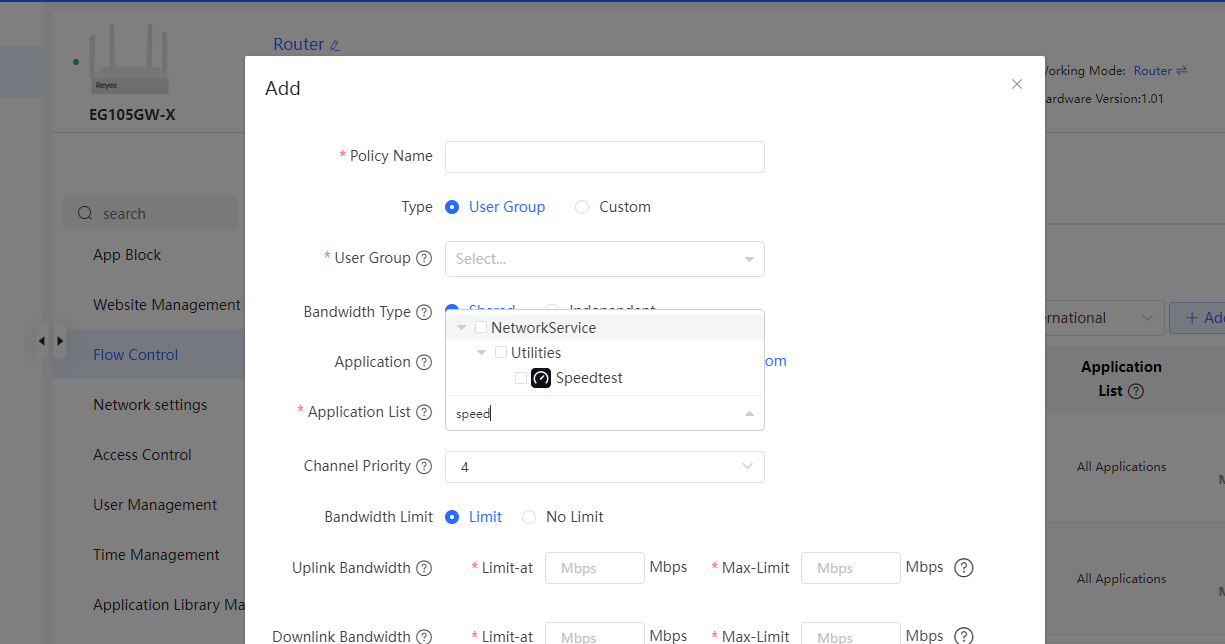Check the NetworkService checkbox
Image resolution: width=1225 pixels, height=644 pixels.
pyautogui.click(x=481, y=327)
